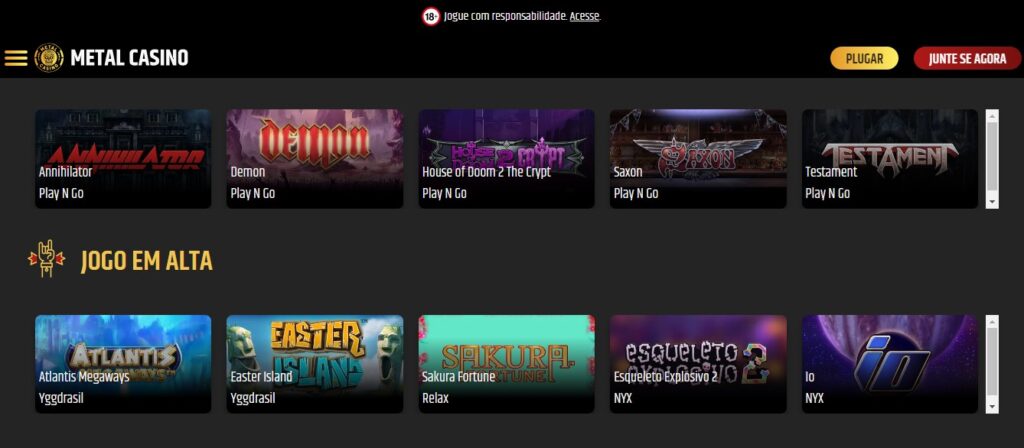Click the Junte Se Agora button
This screenshot has height=448, width=1024.
[x=967, y=58]
